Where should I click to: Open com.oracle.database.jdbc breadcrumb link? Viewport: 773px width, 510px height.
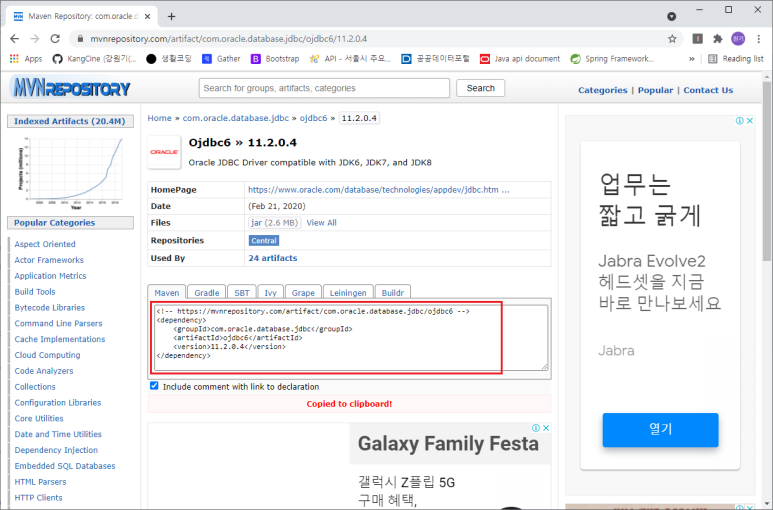(236, 118)
